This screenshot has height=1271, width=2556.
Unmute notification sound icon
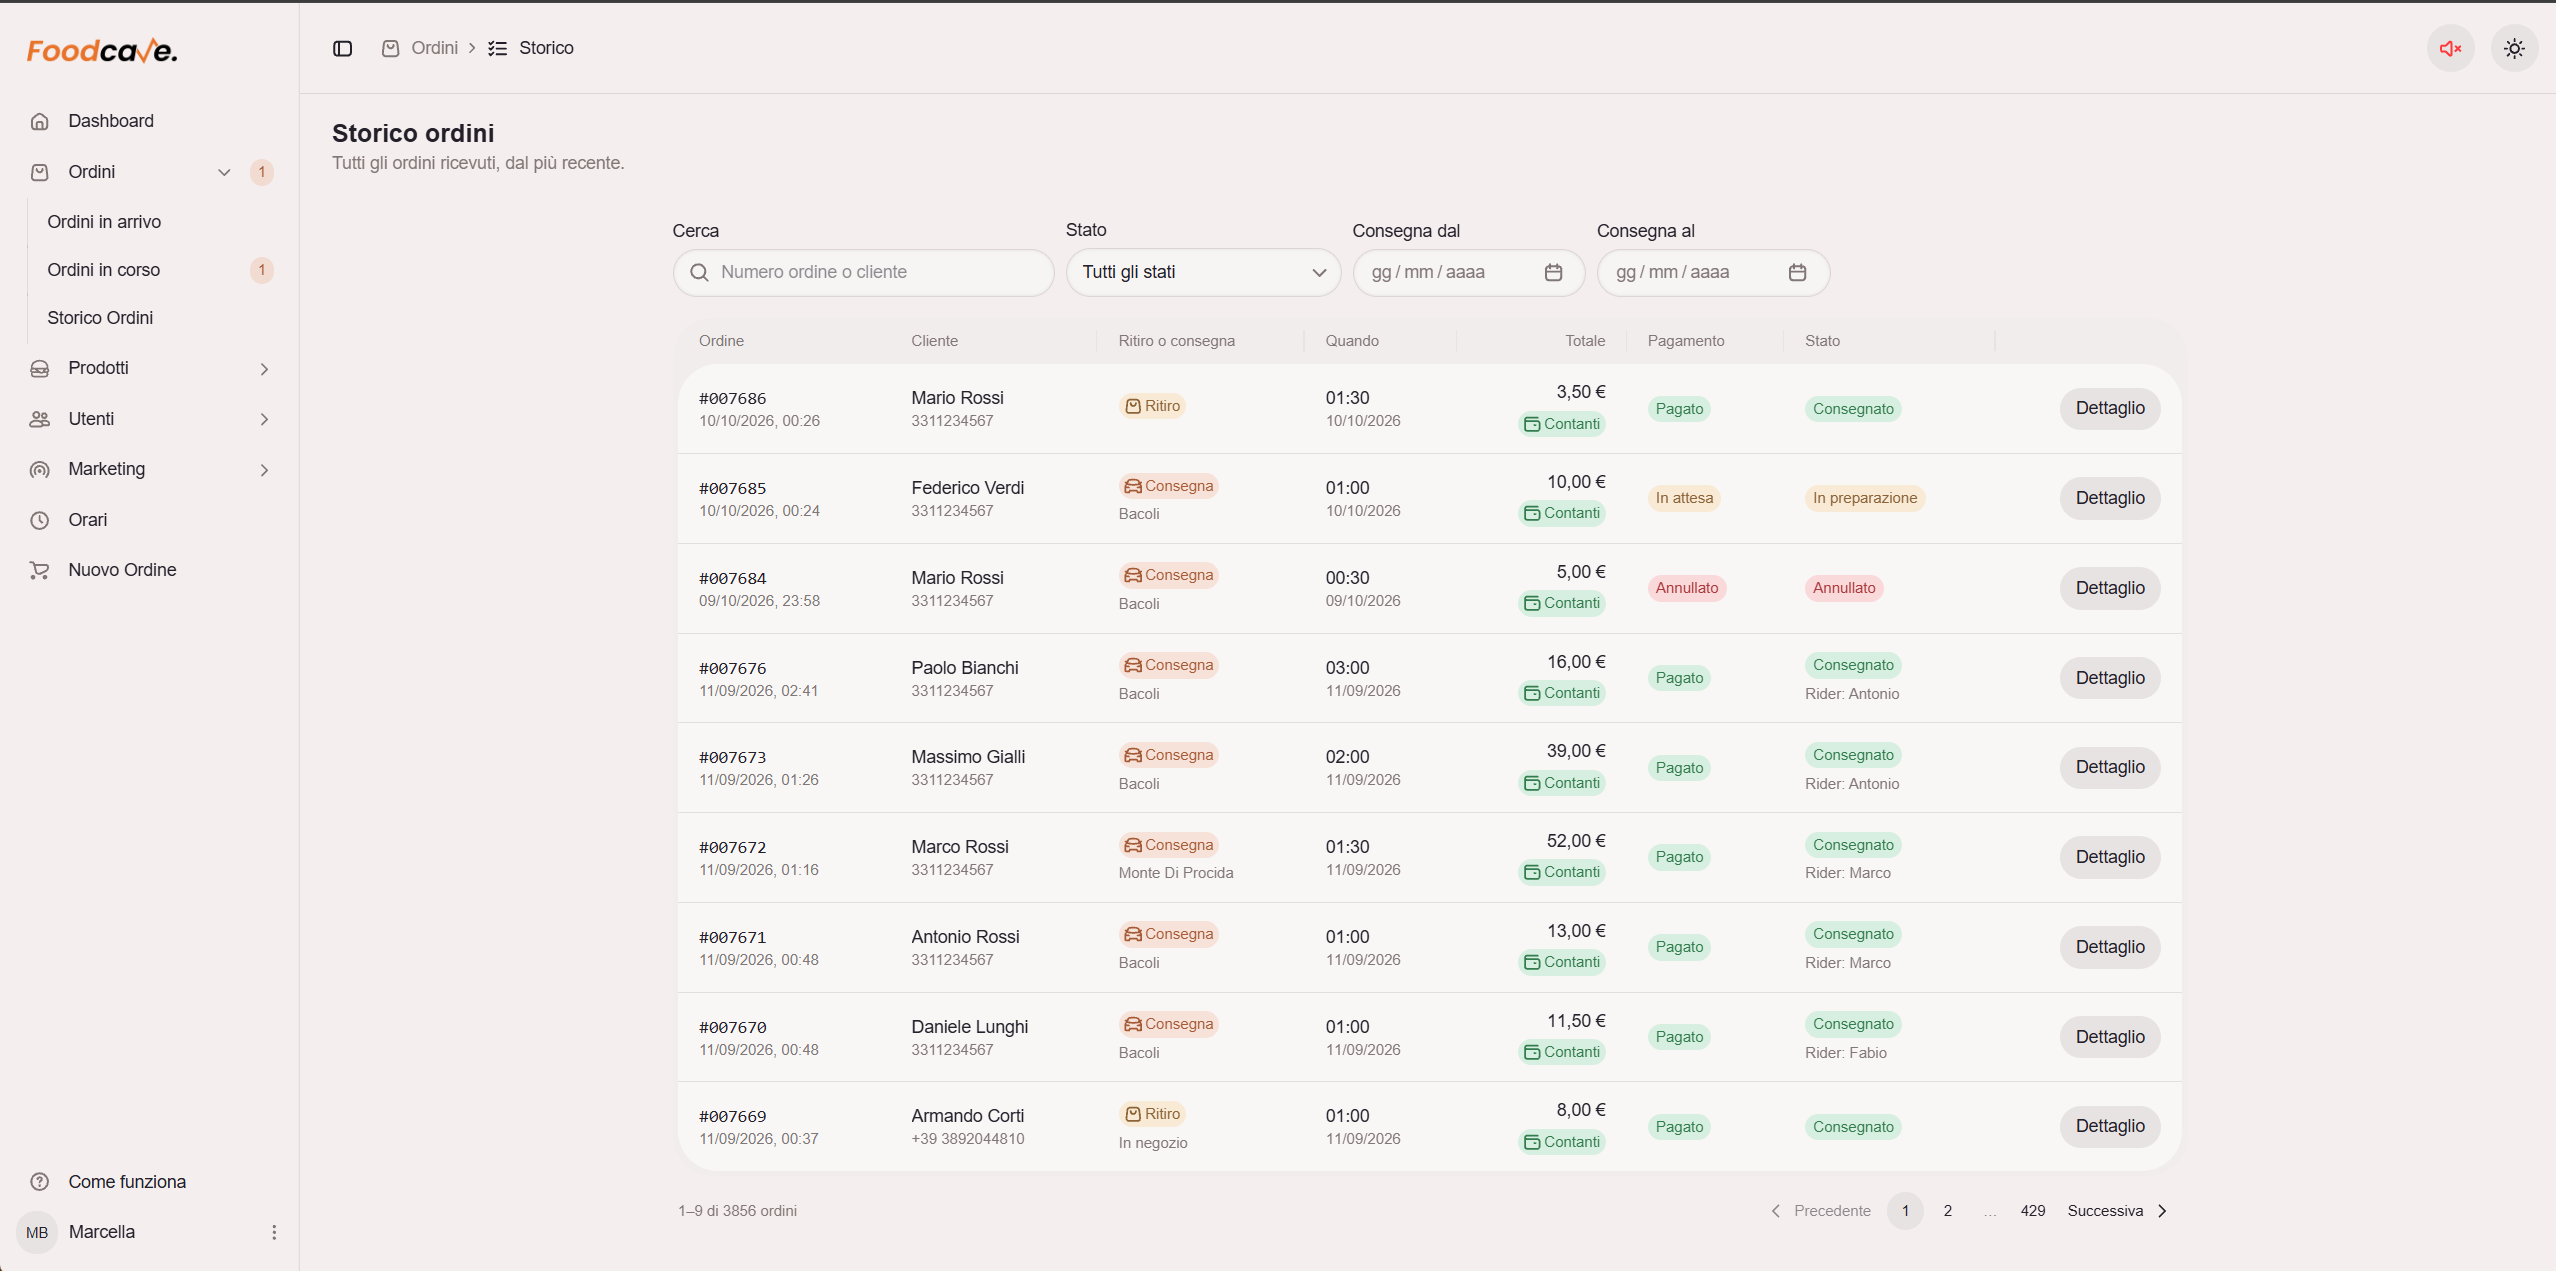coord(2450,48)
